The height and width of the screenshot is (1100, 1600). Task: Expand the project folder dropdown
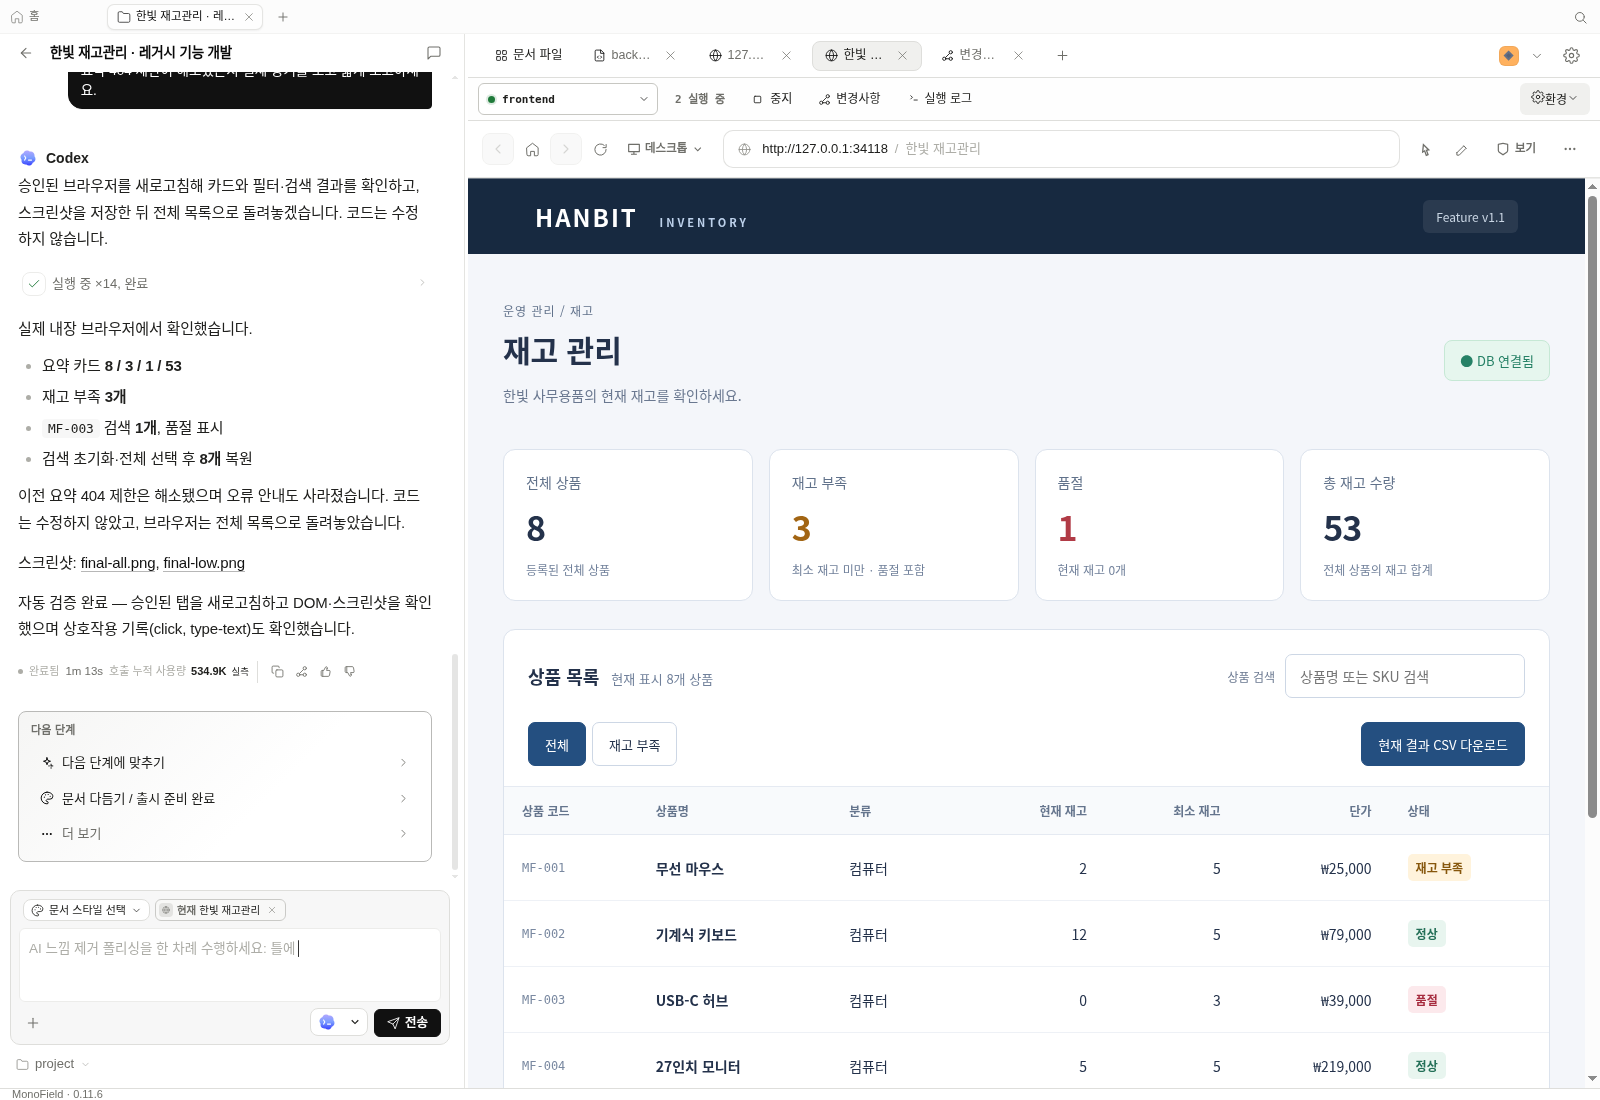53,1064
